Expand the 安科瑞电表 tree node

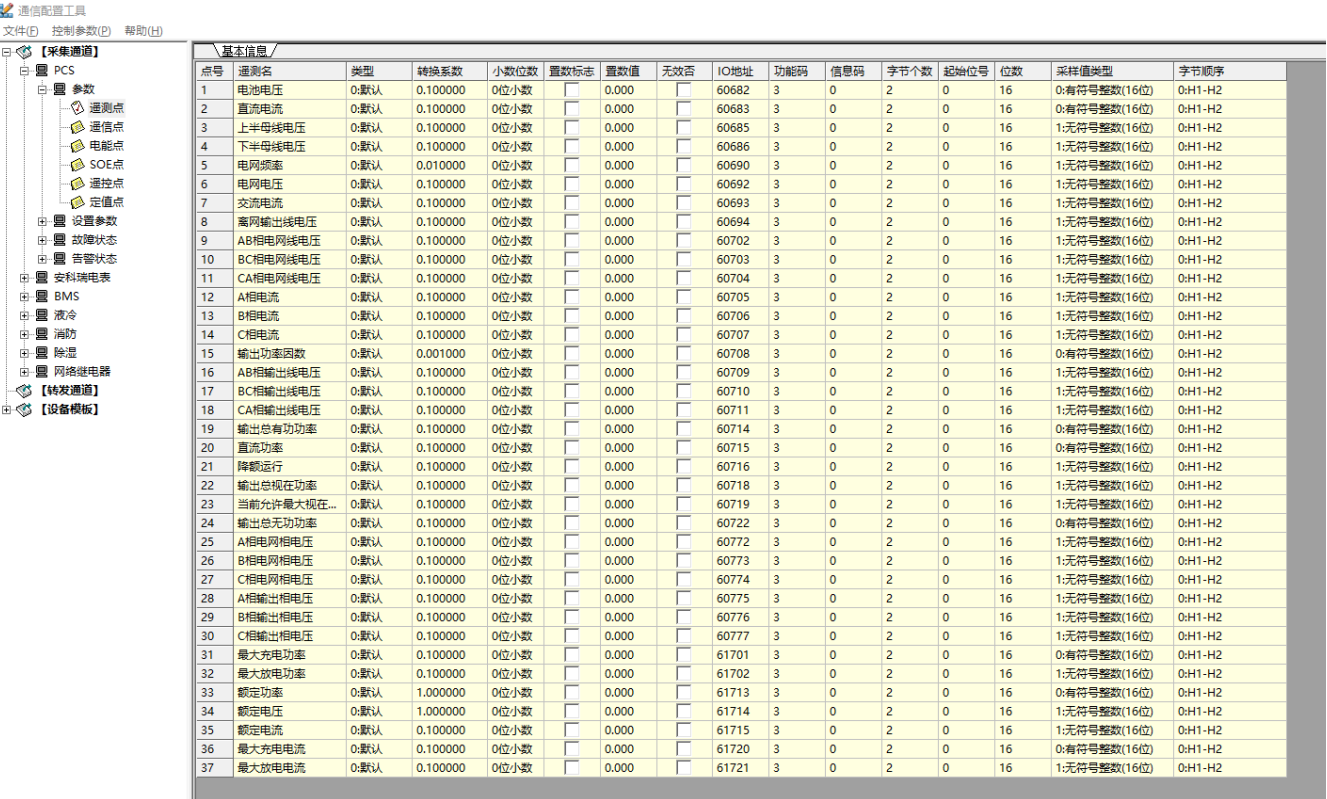pos(24,278)
